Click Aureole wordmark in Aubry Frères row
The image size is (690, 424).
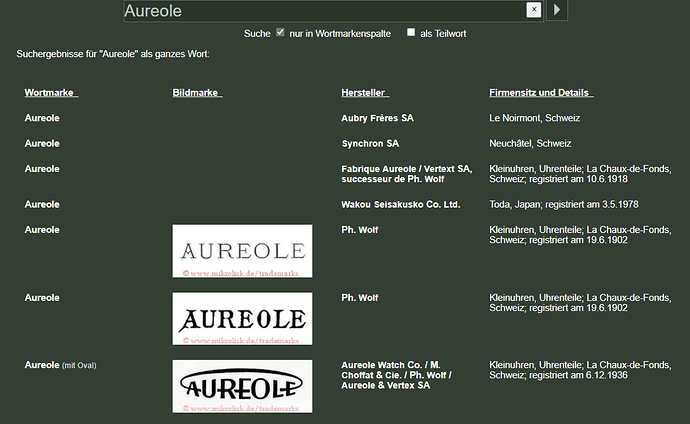coord(42,118)
